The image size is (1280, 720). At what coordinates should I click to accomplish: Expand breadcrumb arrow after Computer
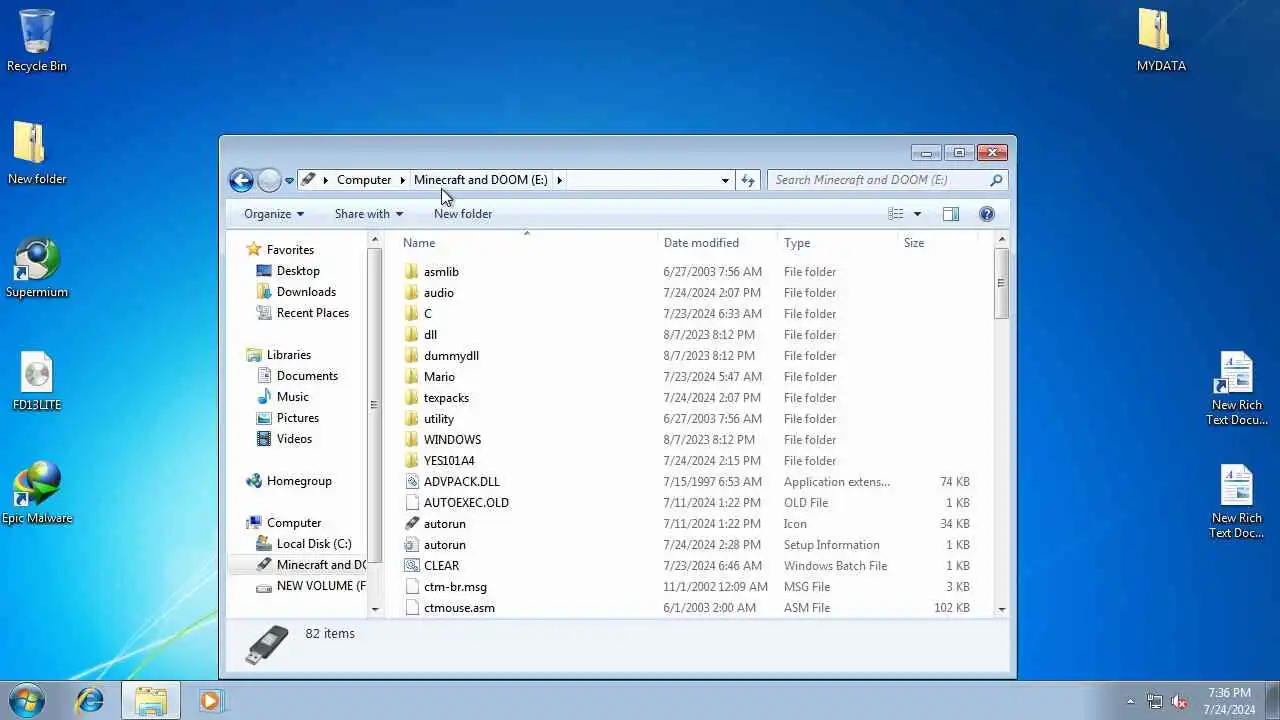(403, 180)
